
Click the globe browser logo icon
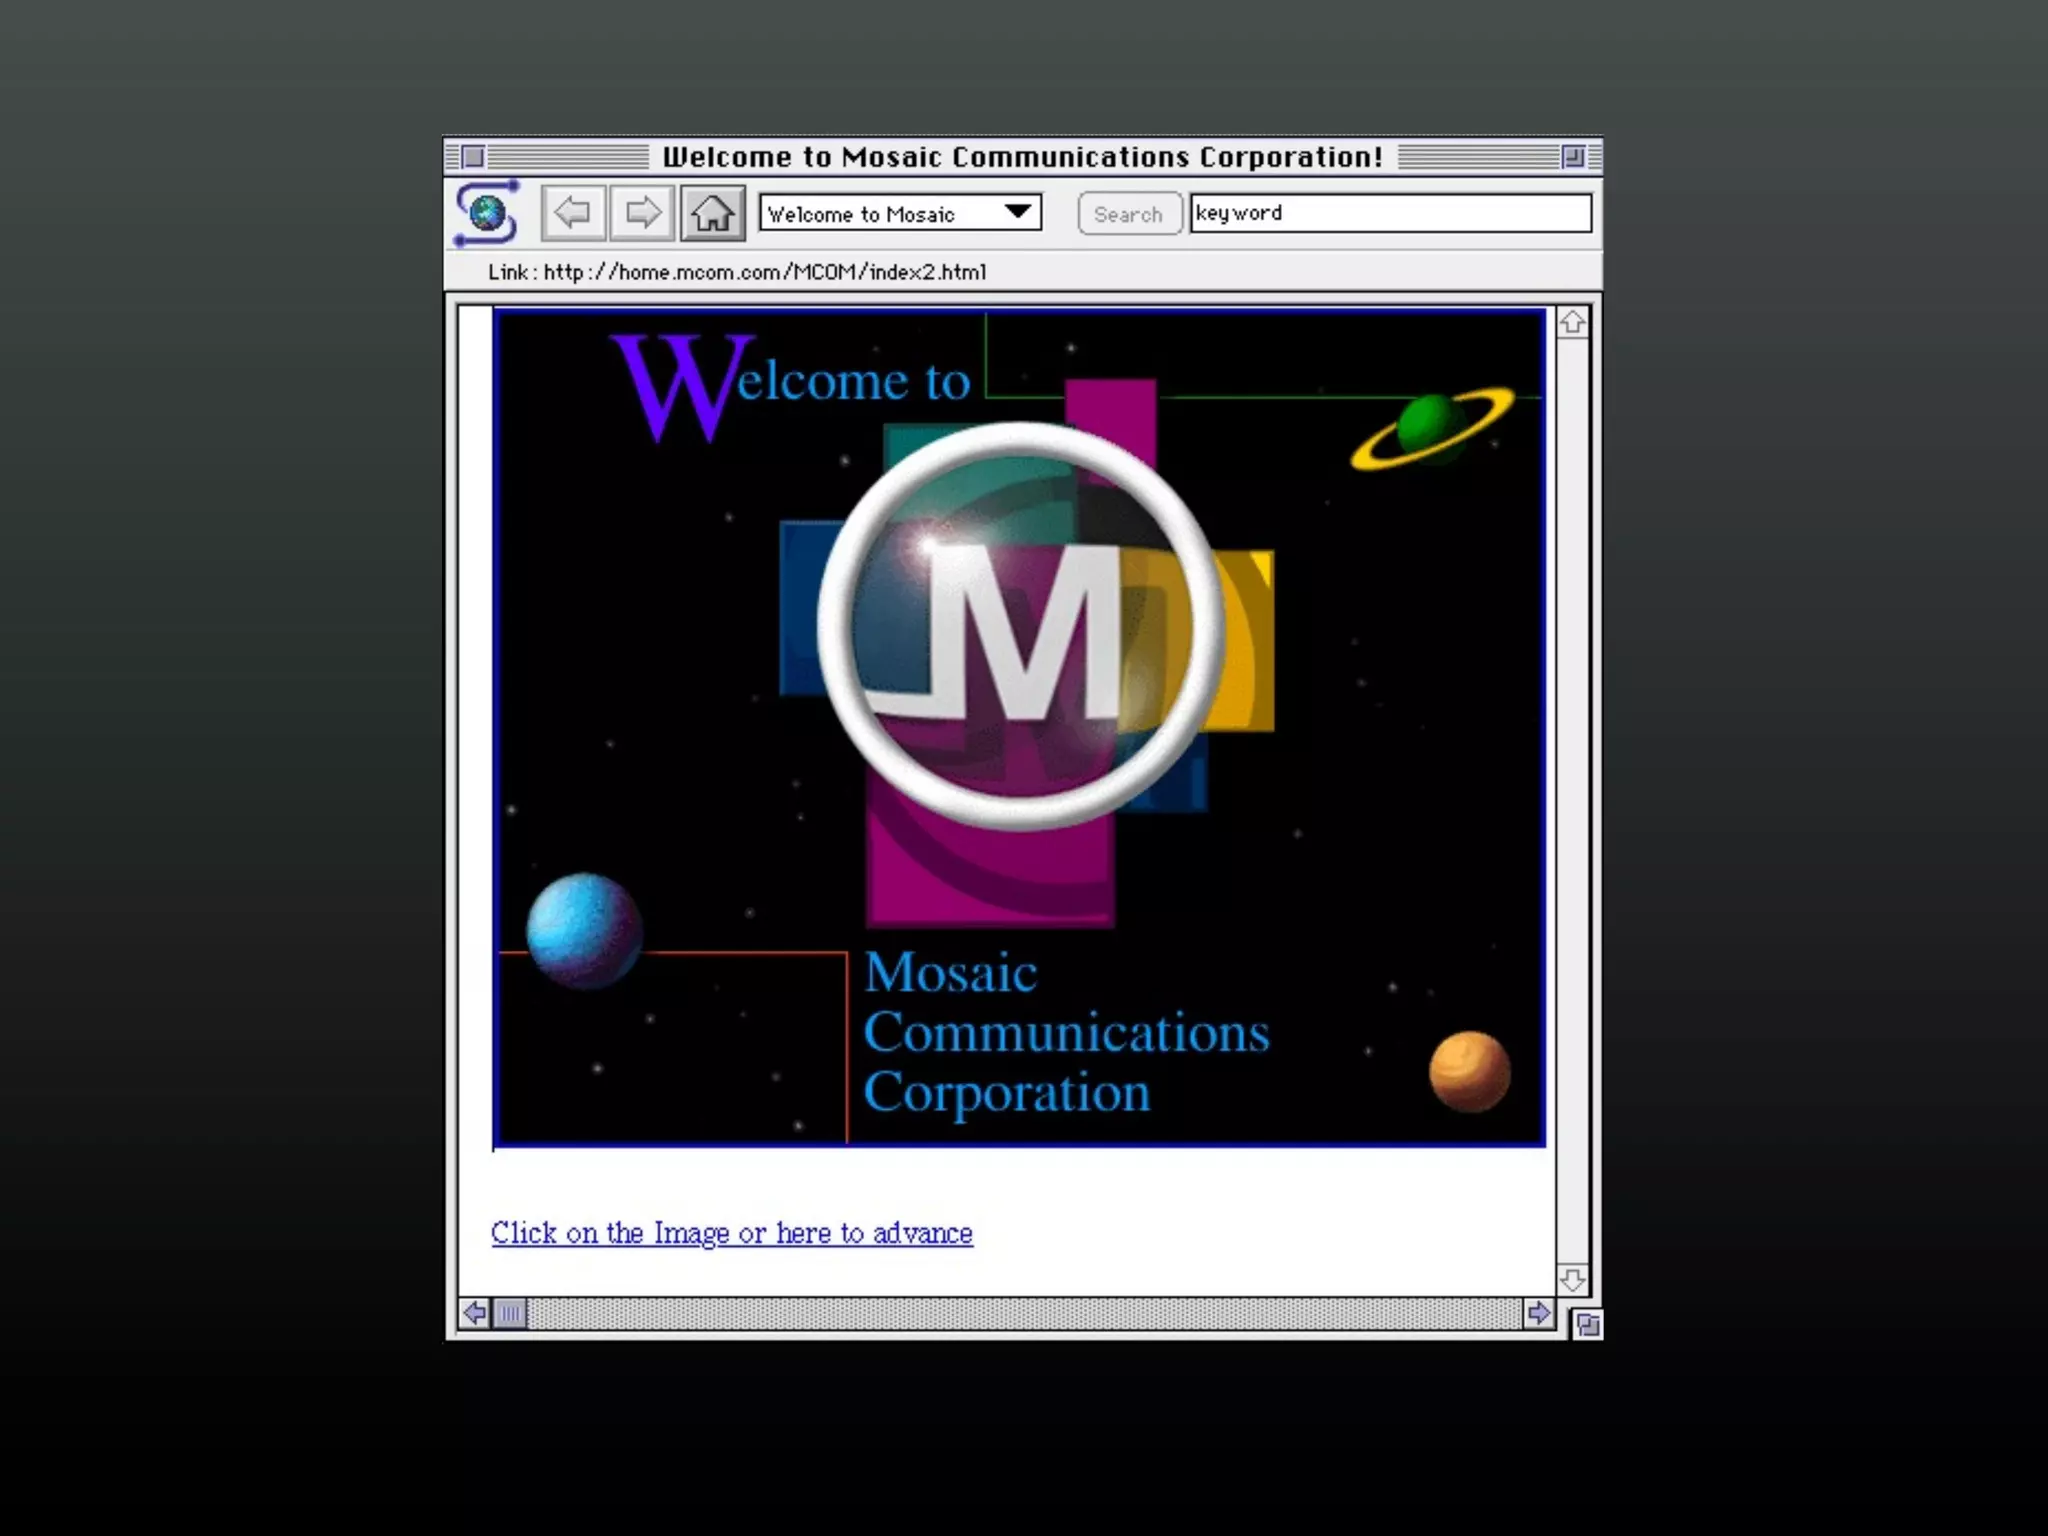tap(487, 213)
